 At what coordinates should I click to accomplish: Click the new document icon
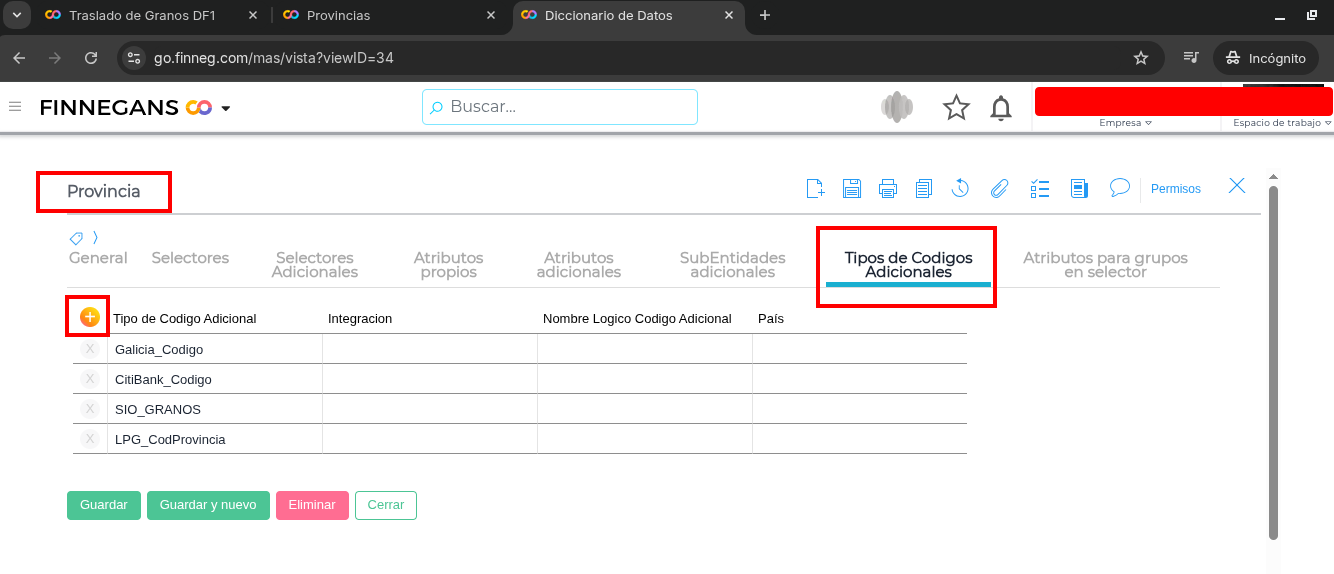point(815,188)
